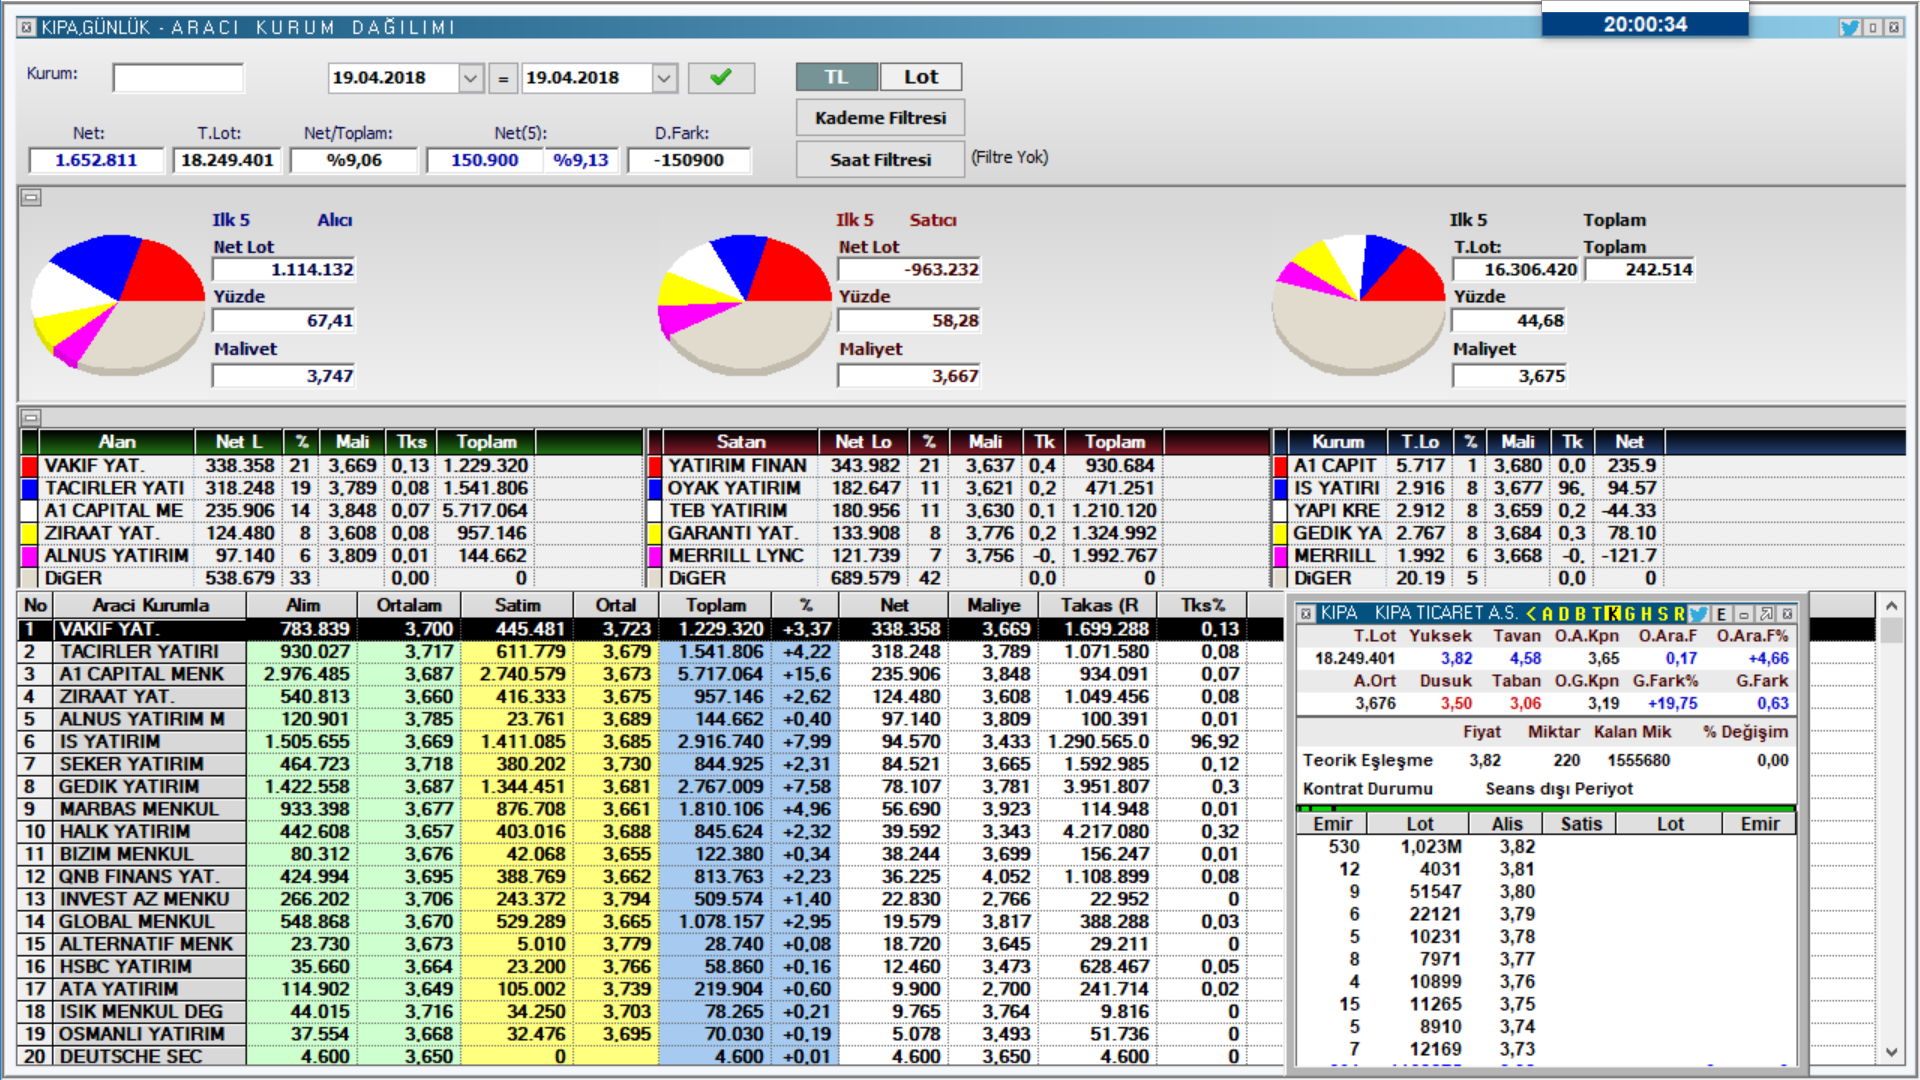Select row 2 TACIRLER YATIRI
This screenshot has height=1080, width=1920.
coord(650,652)
